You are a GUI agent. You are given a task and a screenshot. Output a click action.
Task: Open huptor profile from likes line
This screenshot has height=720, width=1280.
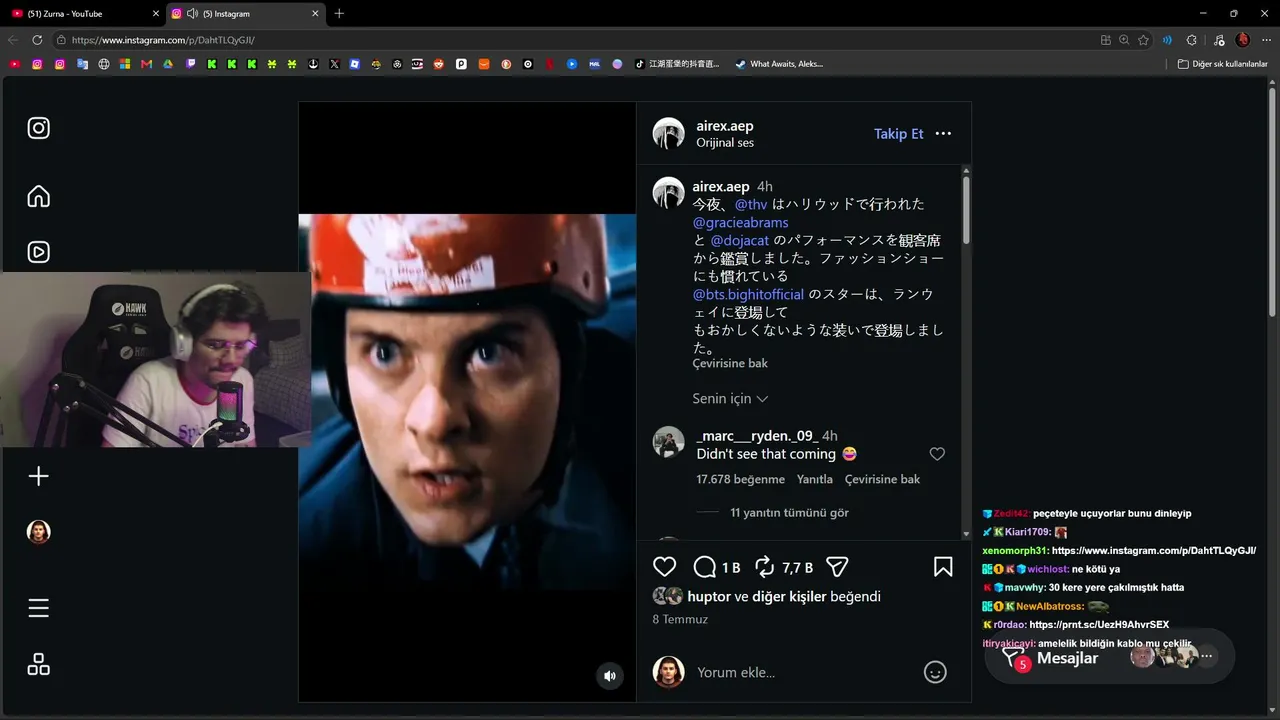[x=709, y=596]
